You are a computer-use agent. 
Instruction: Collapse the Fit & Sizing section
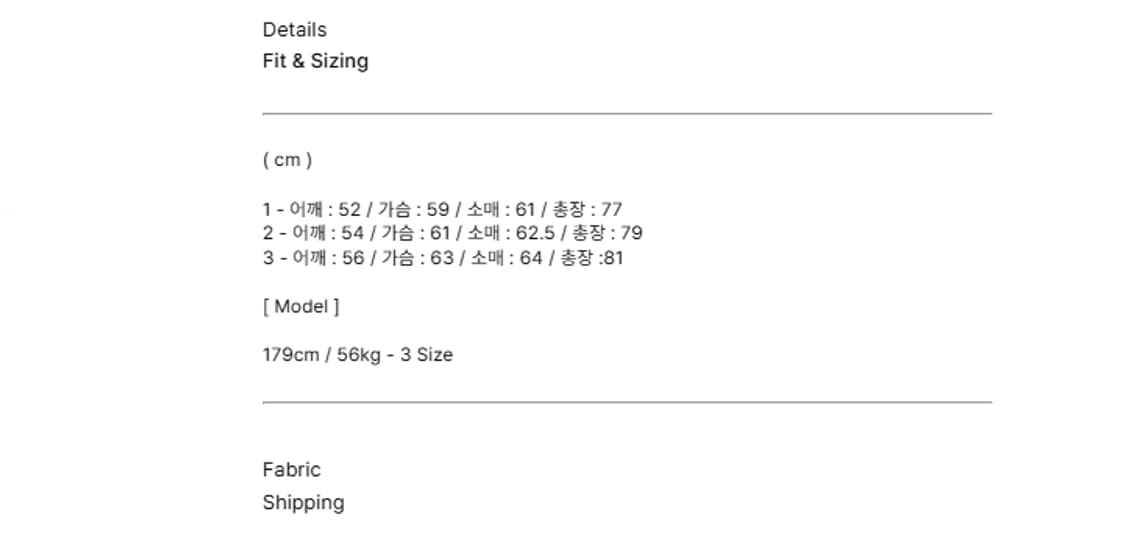(315, 61)
